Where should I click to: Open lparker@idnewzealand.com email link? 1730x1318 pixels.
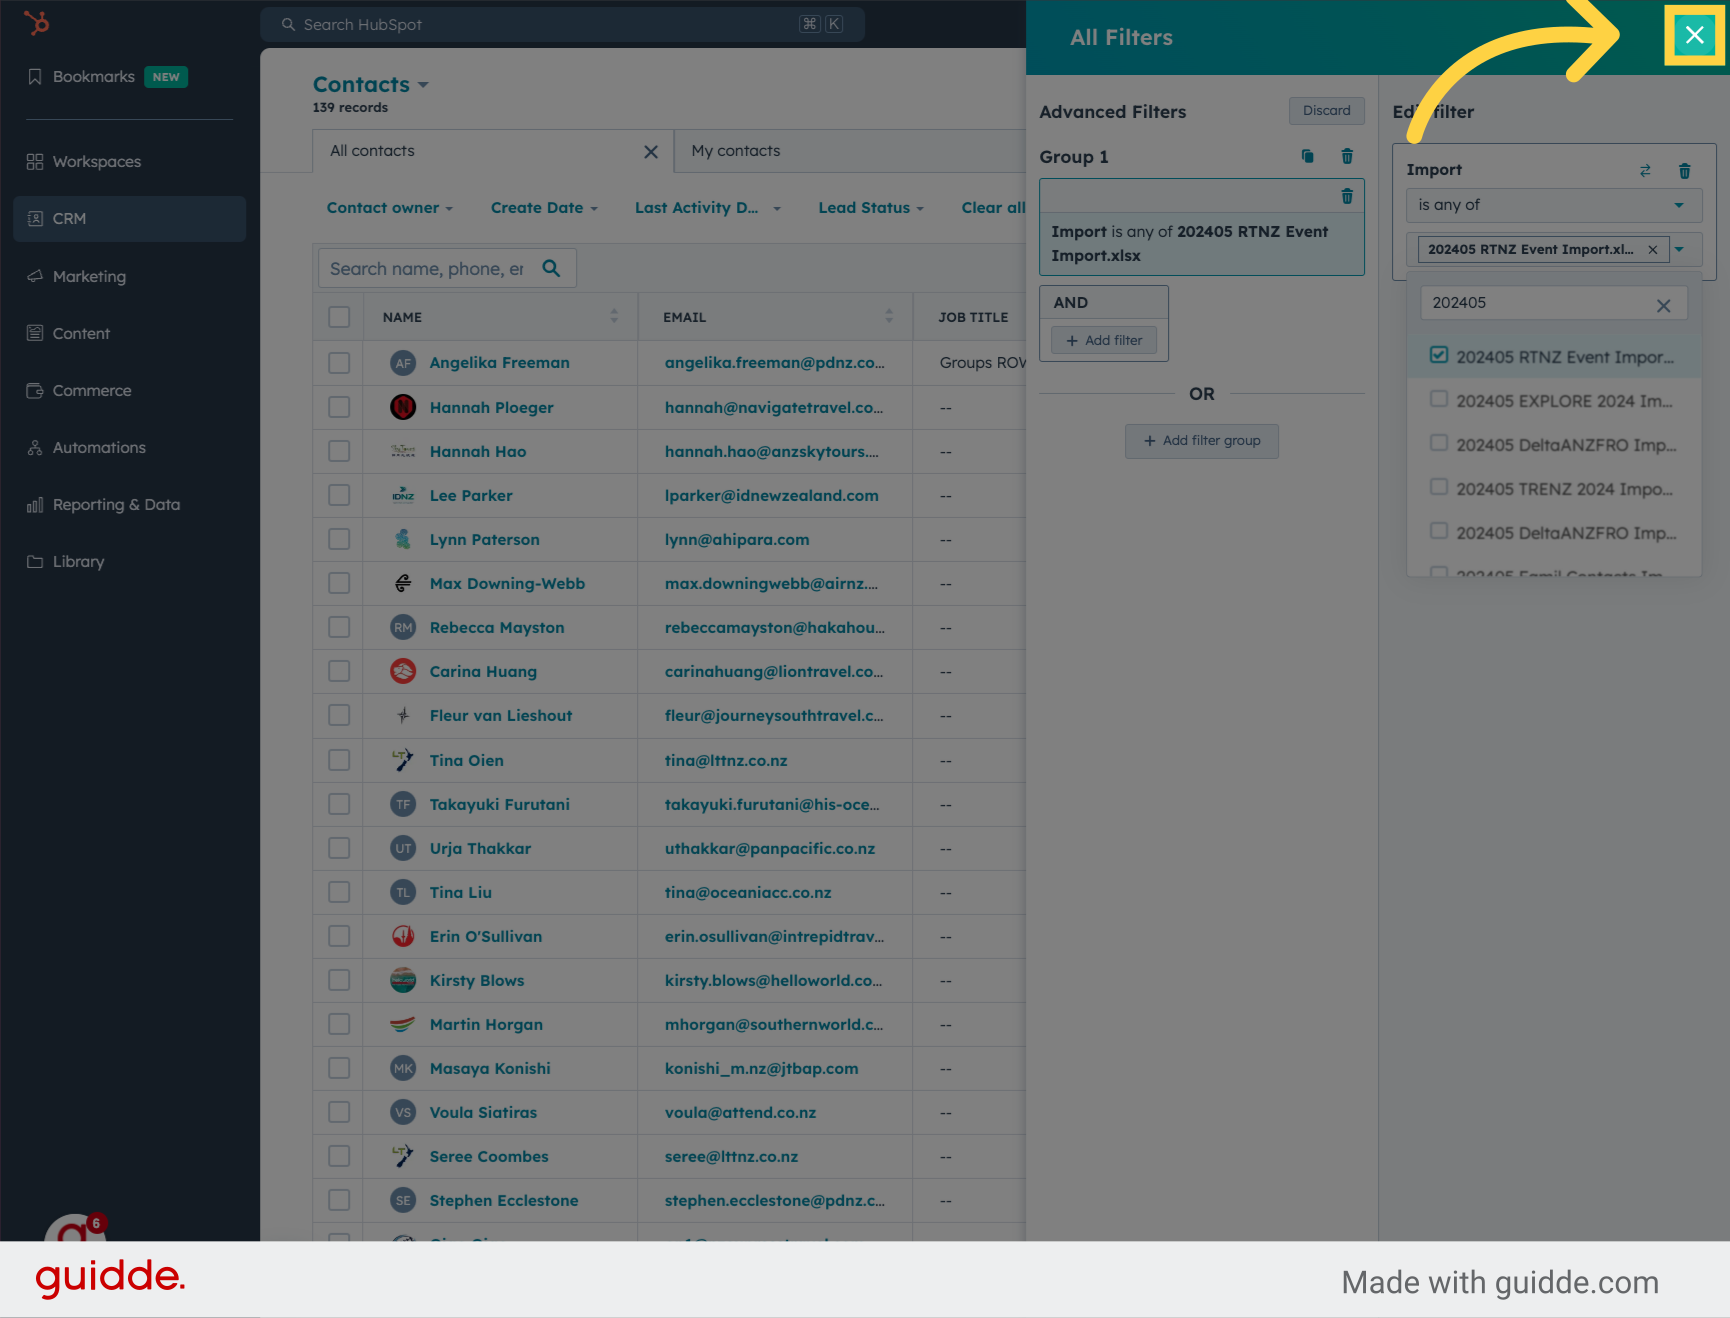[x=772, y=496]
